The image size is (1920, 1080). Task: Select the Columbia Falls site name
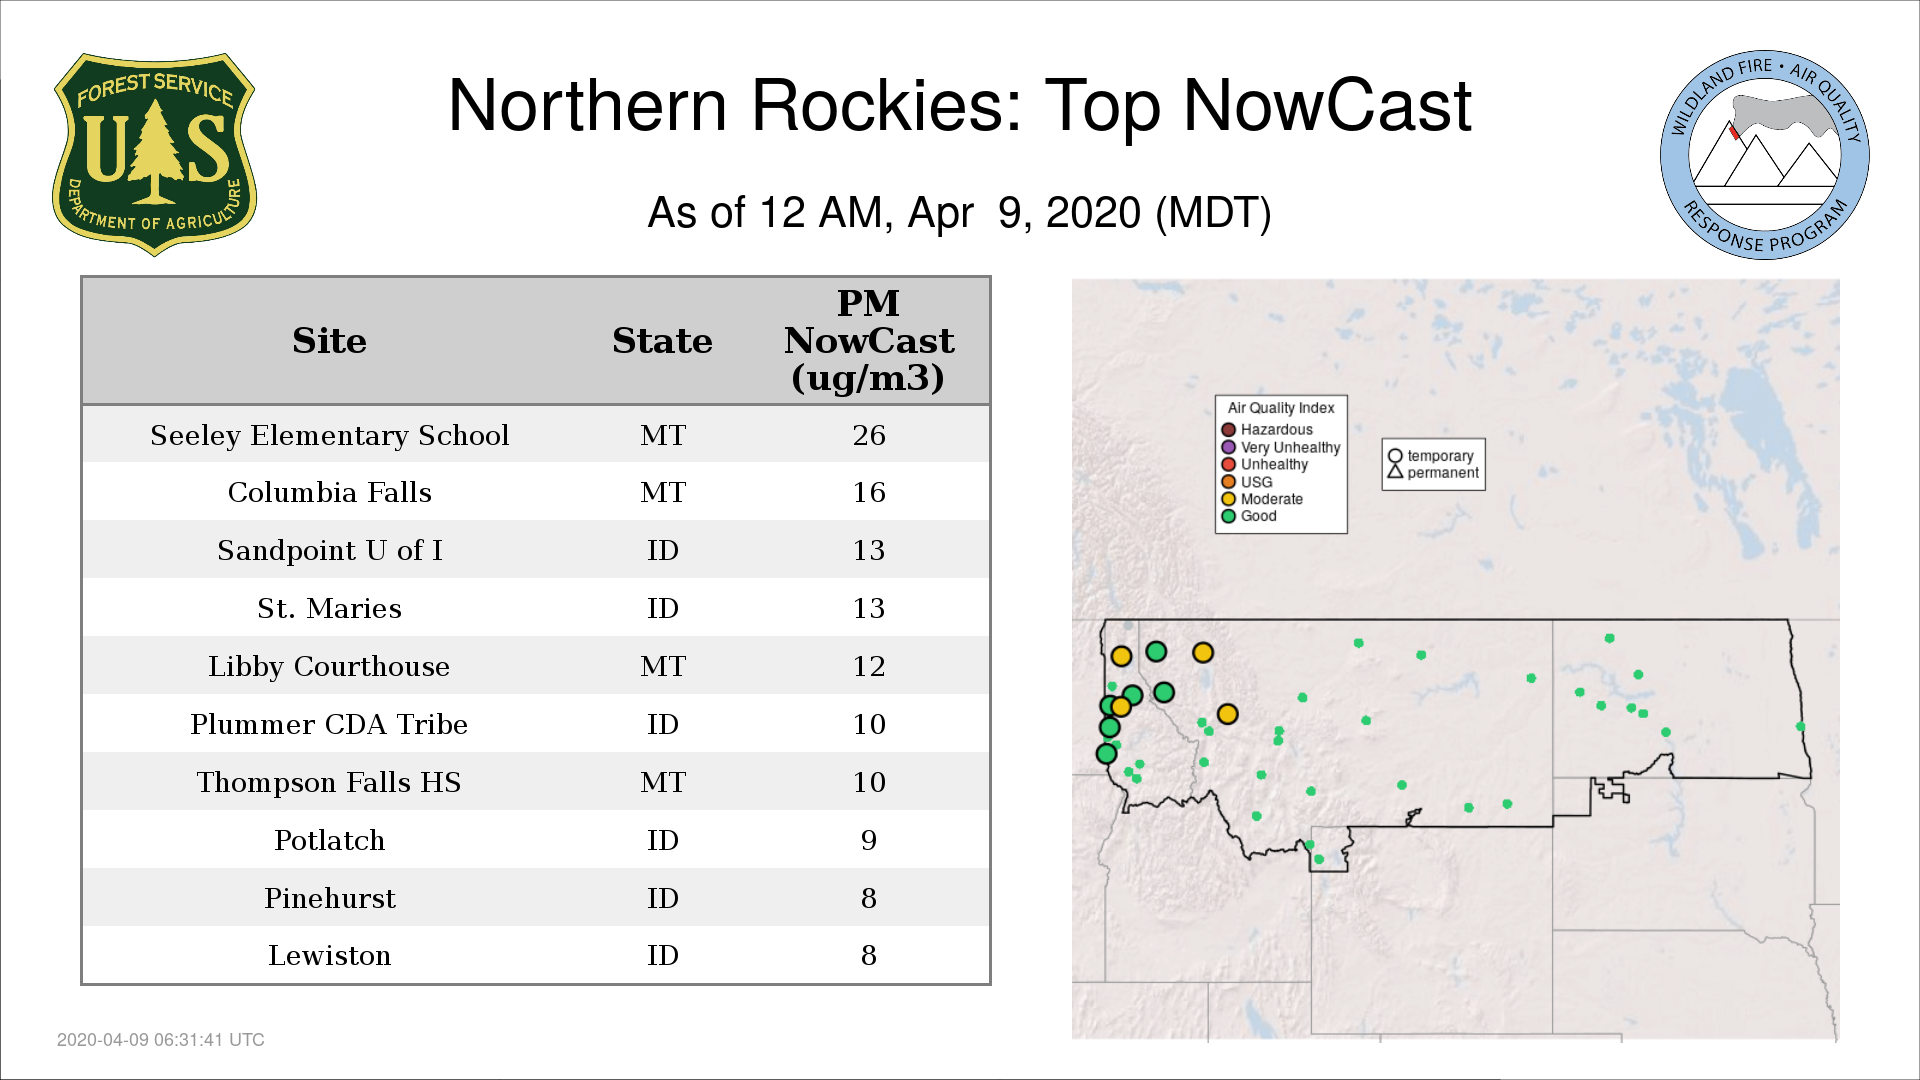329,492
